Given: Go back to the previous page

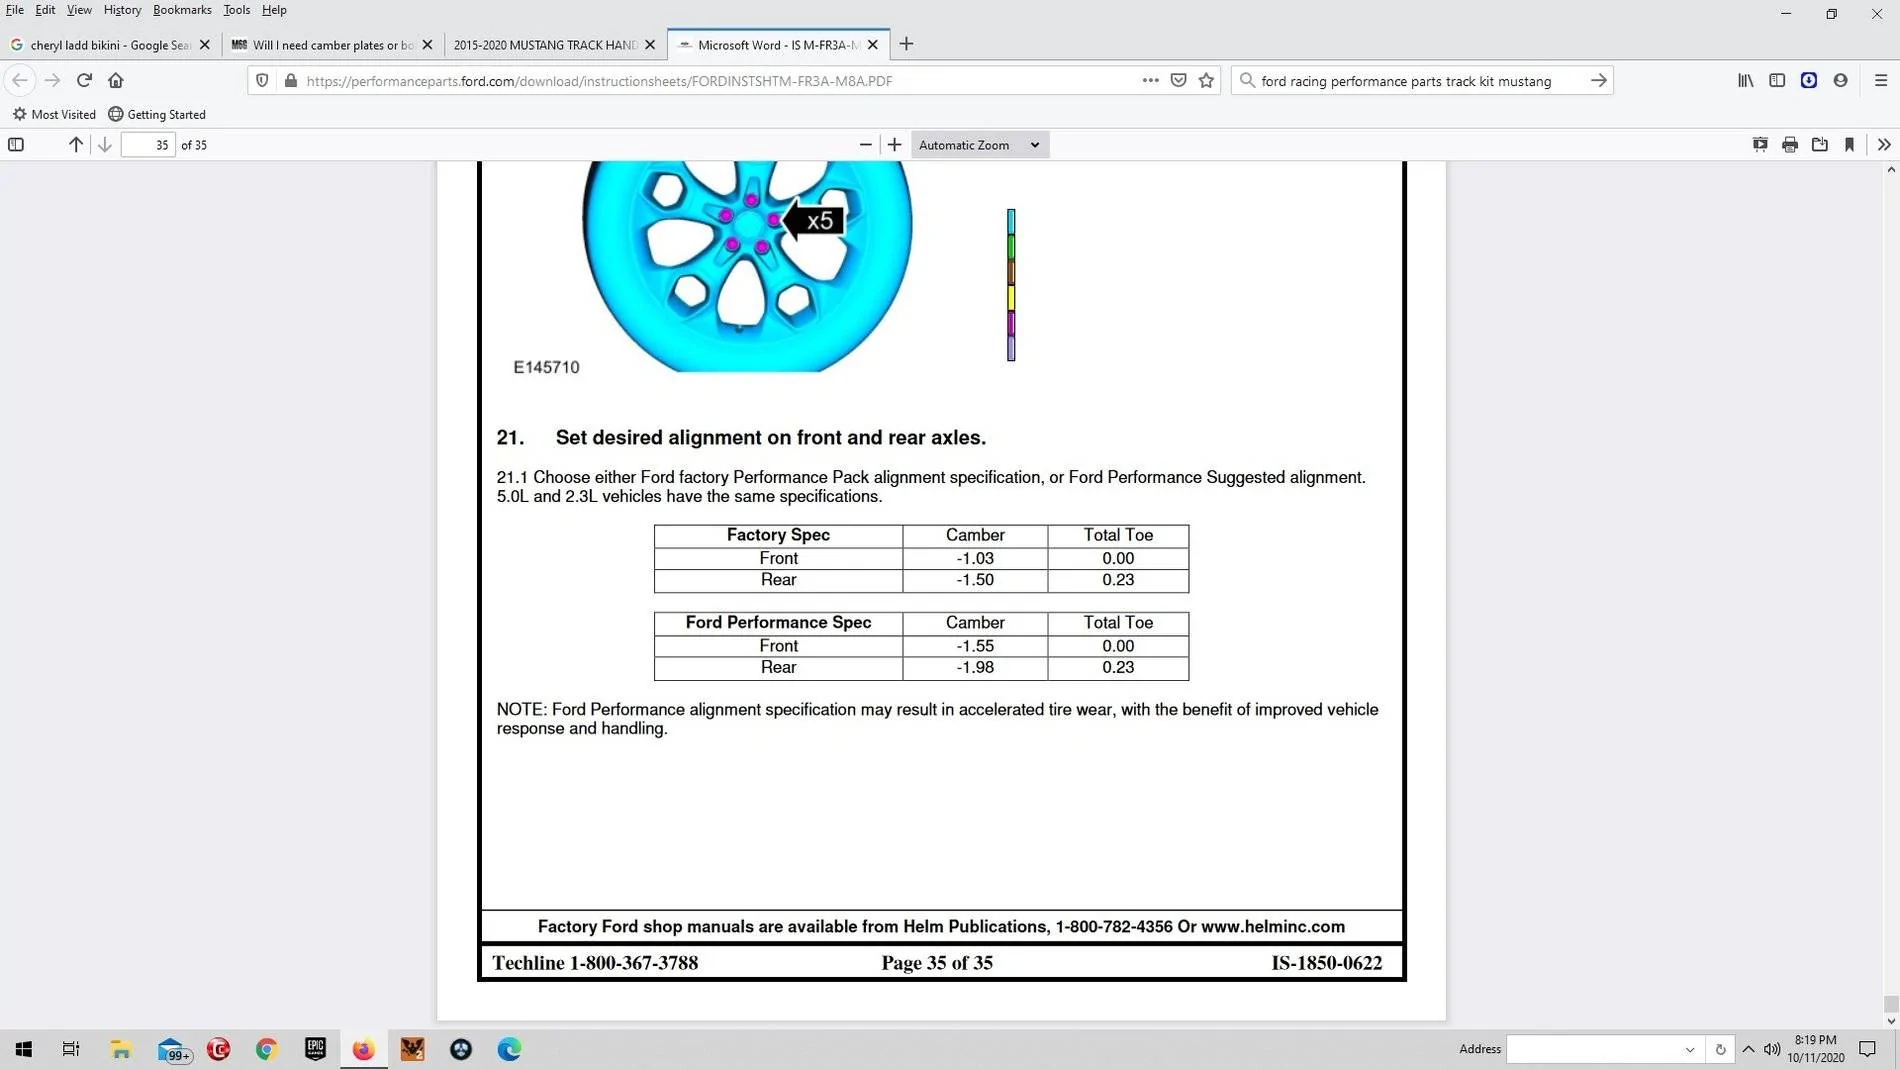Looking at the screenshot, I should click(20, 80).
